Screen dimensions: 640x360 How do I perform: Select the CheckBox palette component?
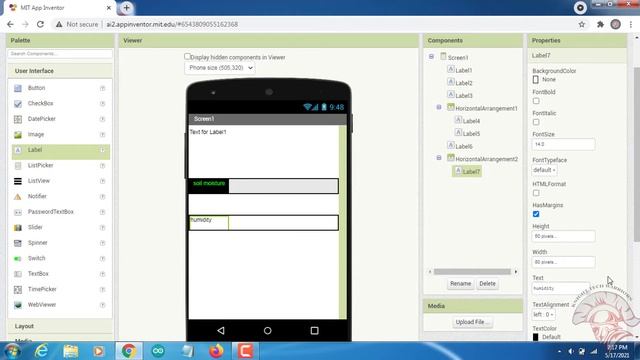pos(40,104)
